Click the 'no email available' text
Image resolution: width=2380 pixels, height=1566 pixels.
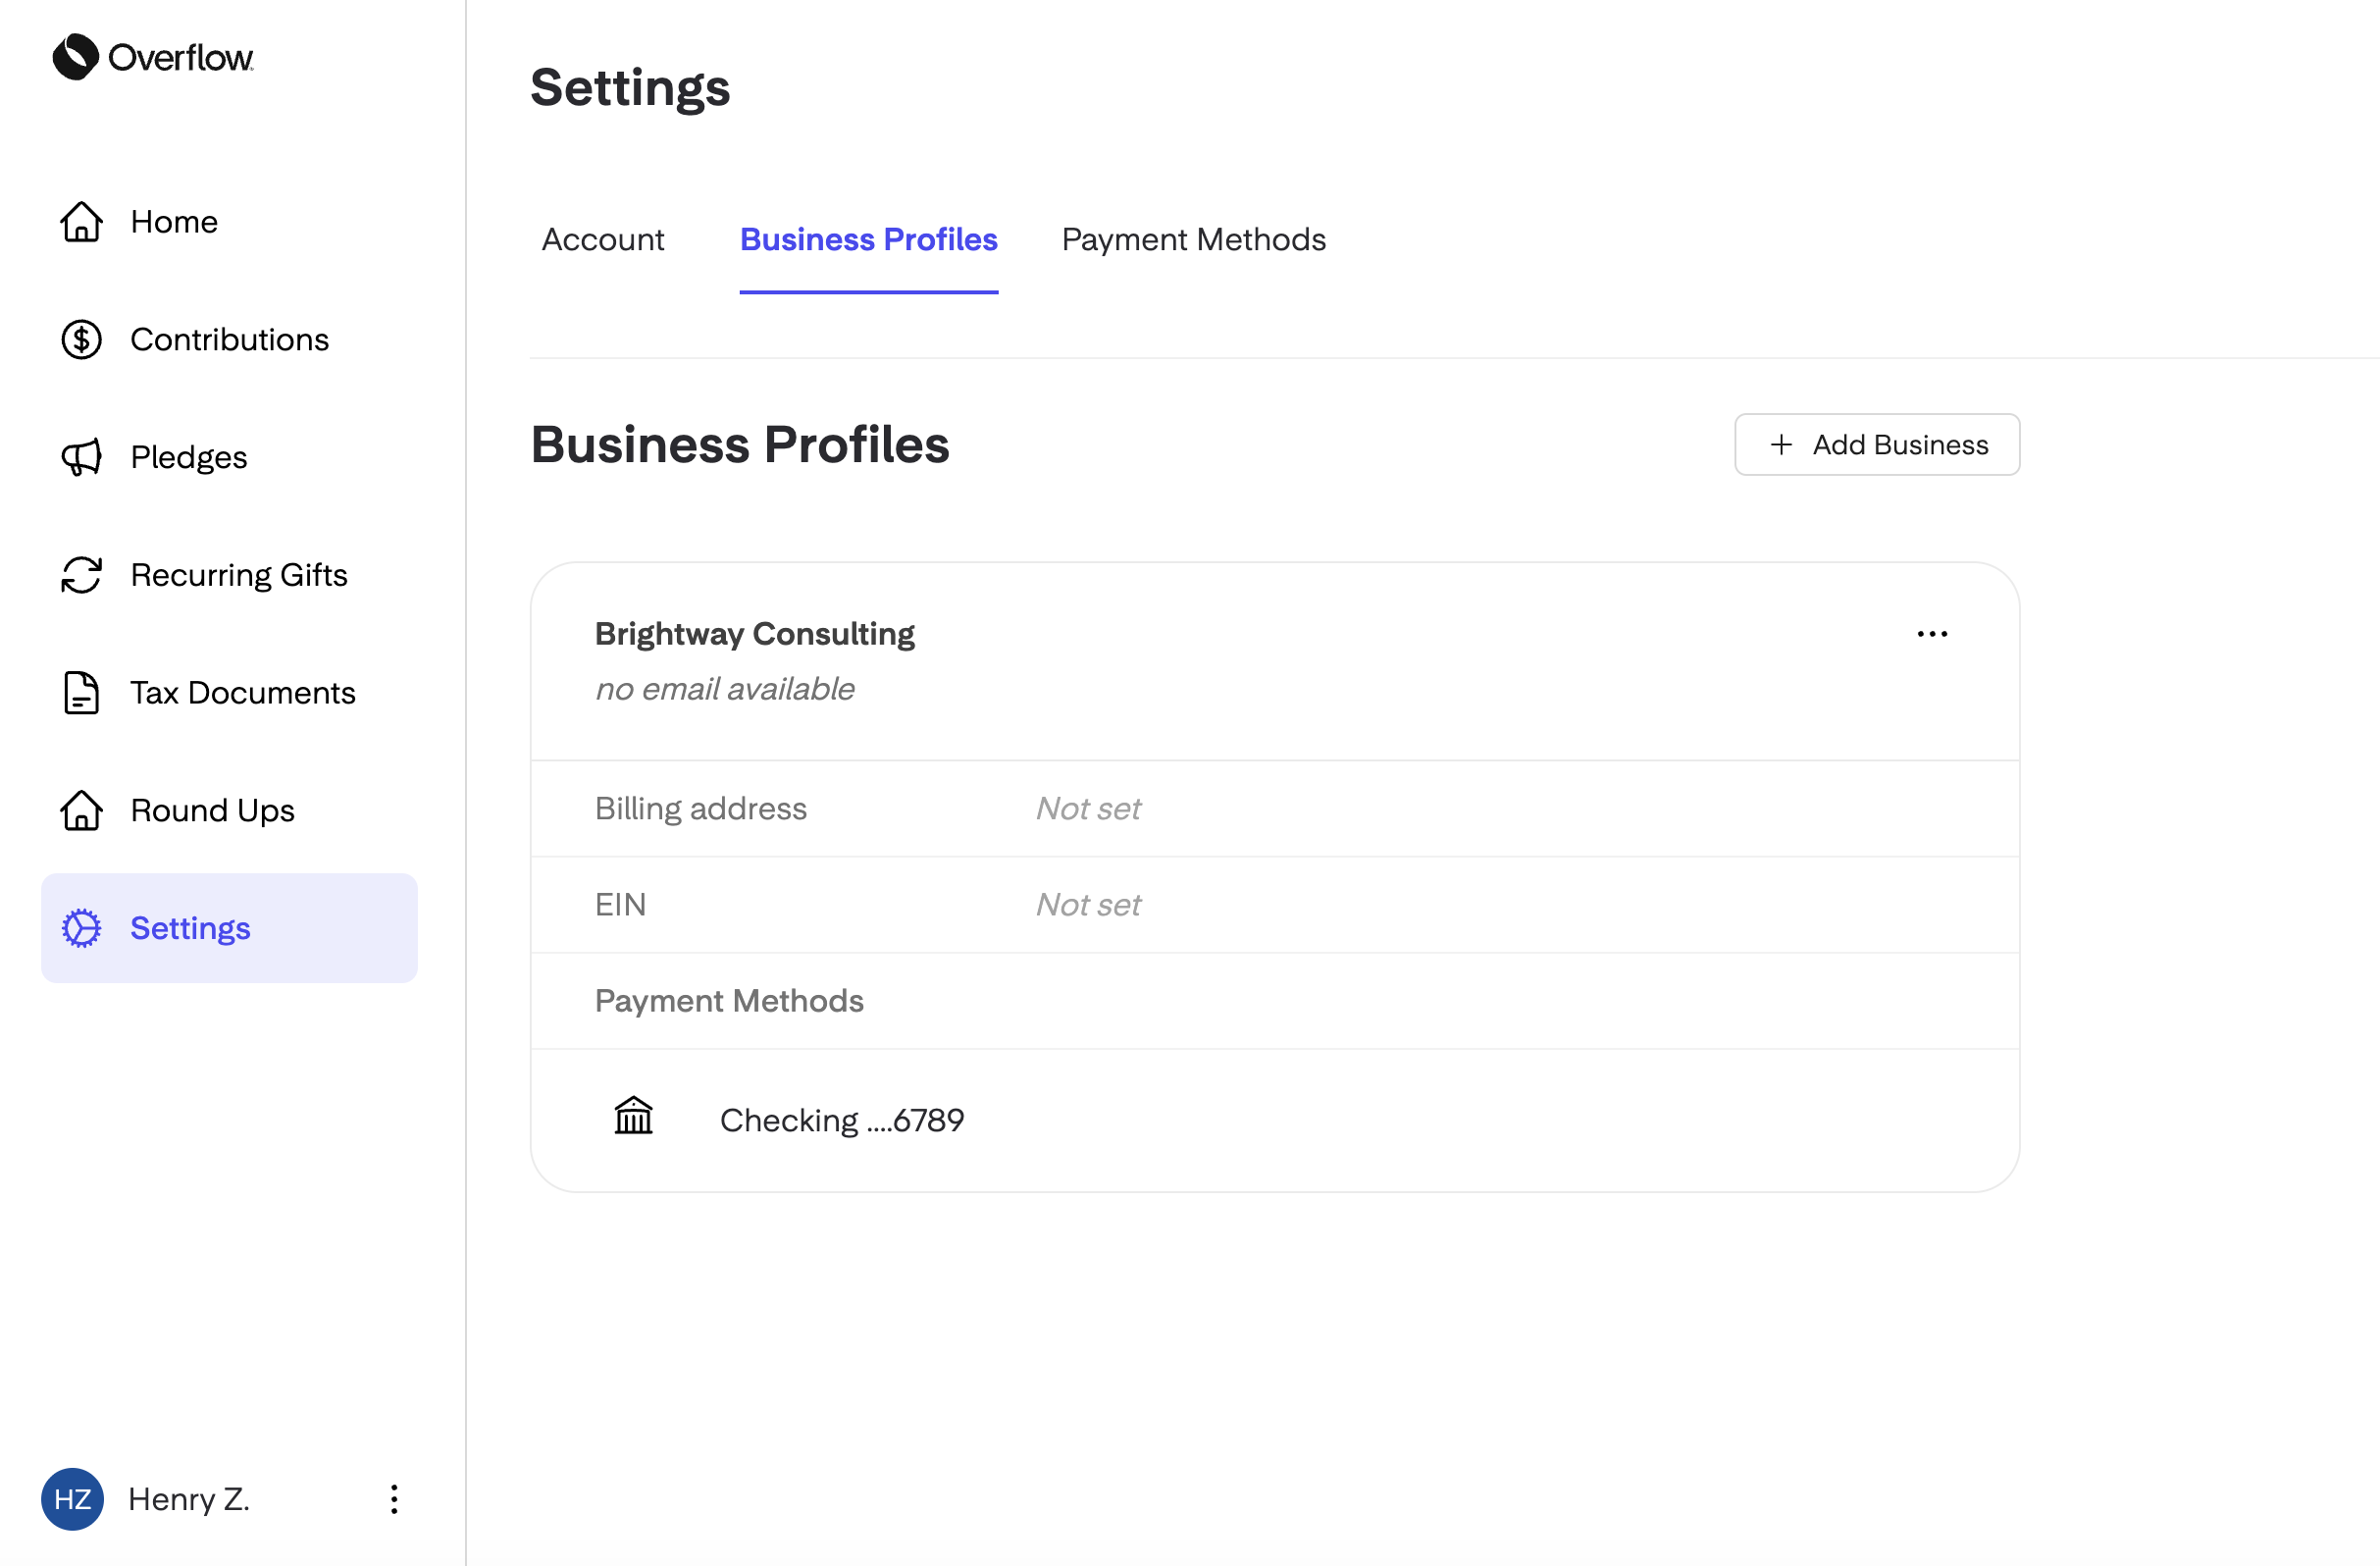coord(725,689)
